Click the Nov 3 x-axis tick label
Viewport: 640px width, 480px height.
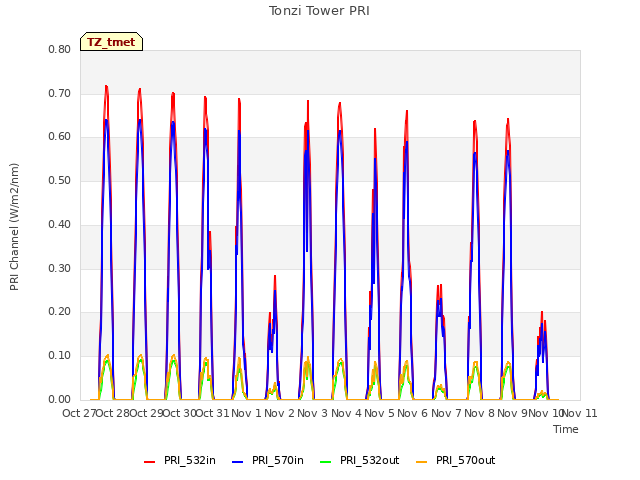pos(313,413)
